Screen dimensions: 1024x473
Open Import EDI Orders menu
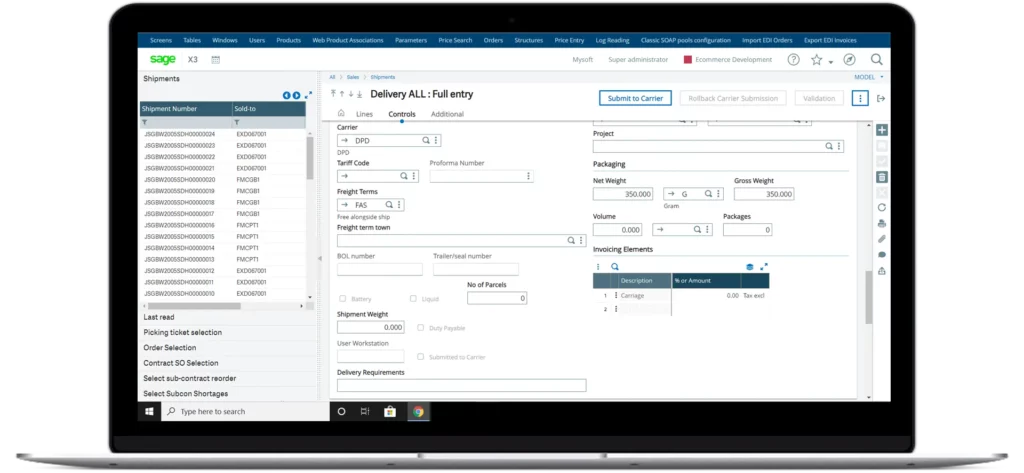point(767,41)
